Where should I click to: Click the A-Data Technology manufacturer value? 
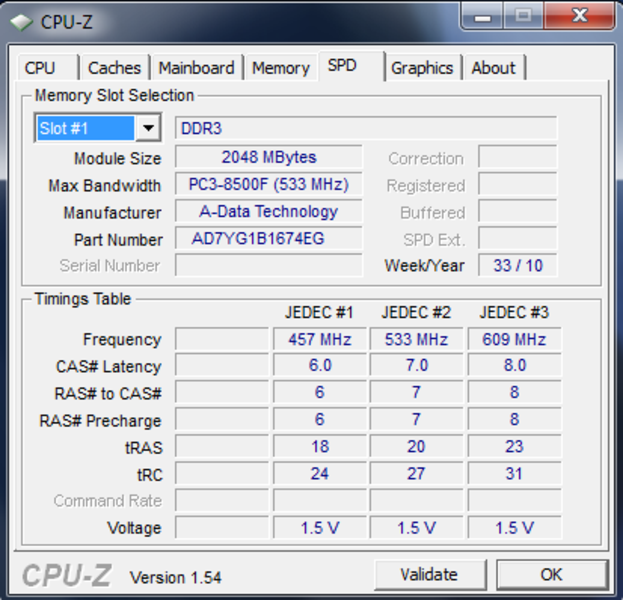click(x=269, y=211)
